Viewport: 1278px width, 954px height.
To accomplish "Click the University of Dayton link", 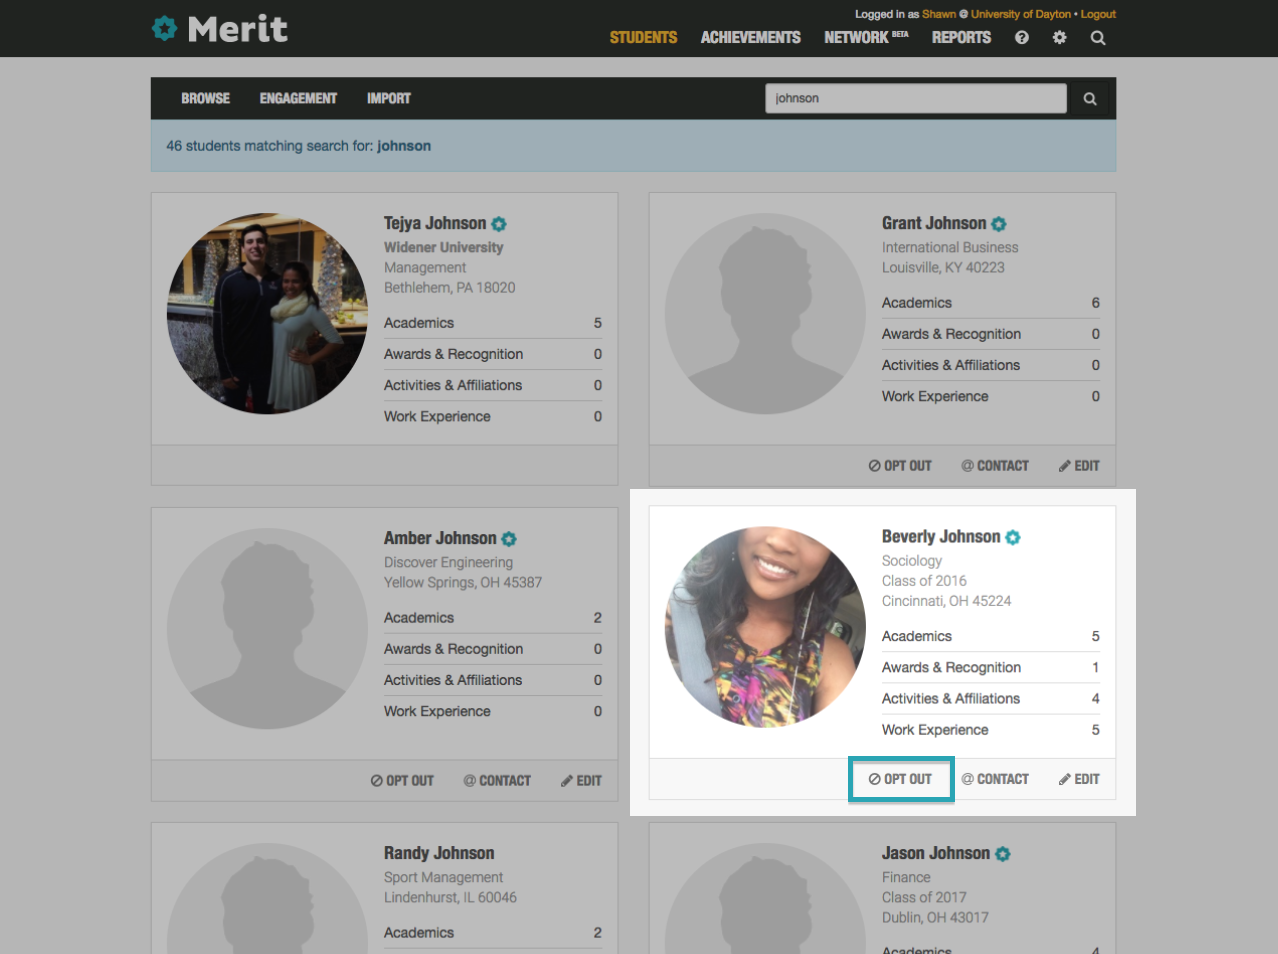I will [x=1020, y=14].
